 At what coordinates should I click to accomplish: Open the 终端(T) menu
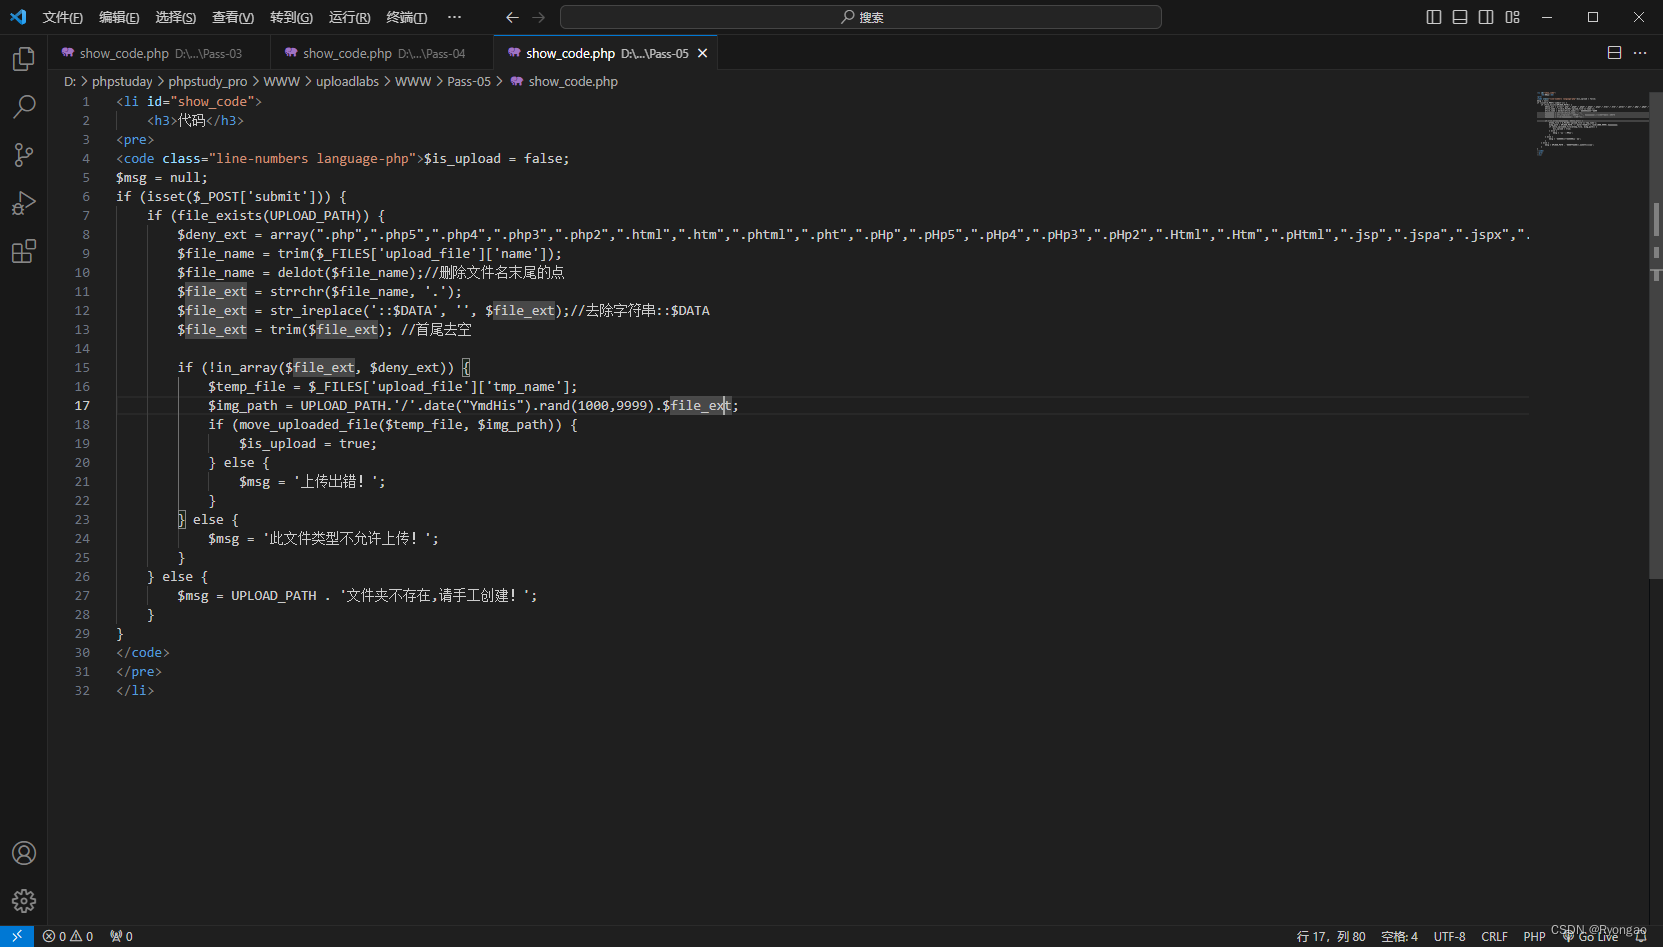tap(407, 17)
